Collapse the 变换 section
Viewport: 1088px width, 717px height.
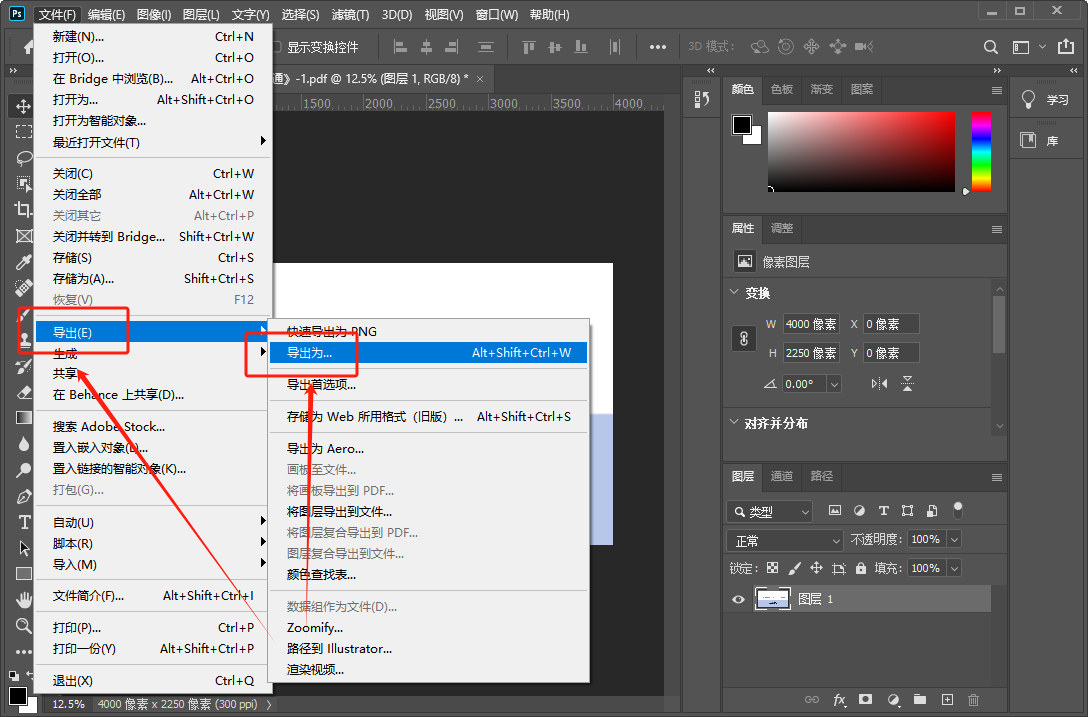(x=734, y=292)
